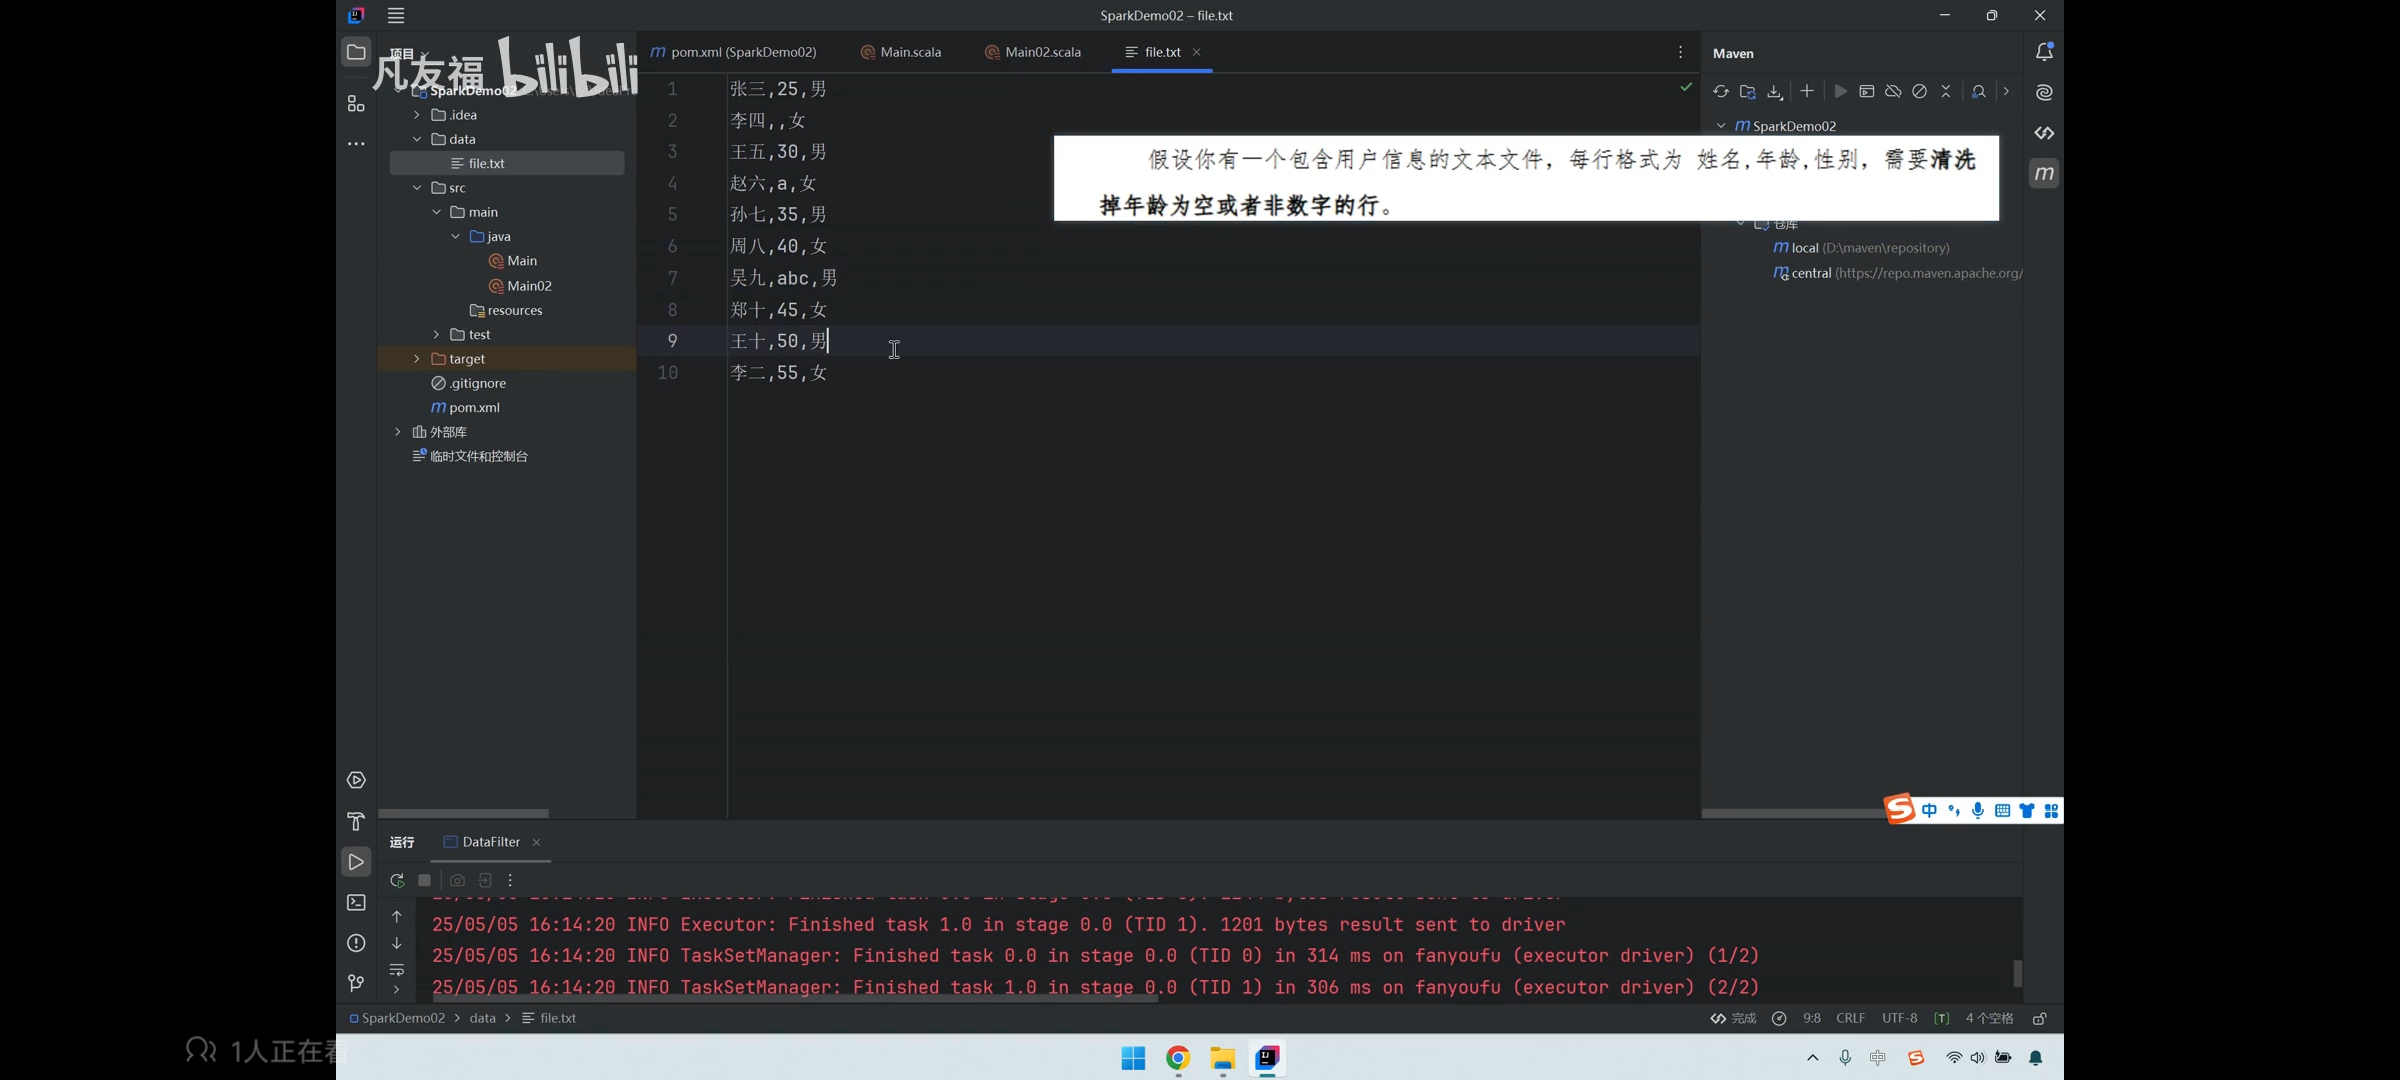2400x1080 pixels.
Task: Rerun the DataFilter run configuration
Action: (397, 880)
